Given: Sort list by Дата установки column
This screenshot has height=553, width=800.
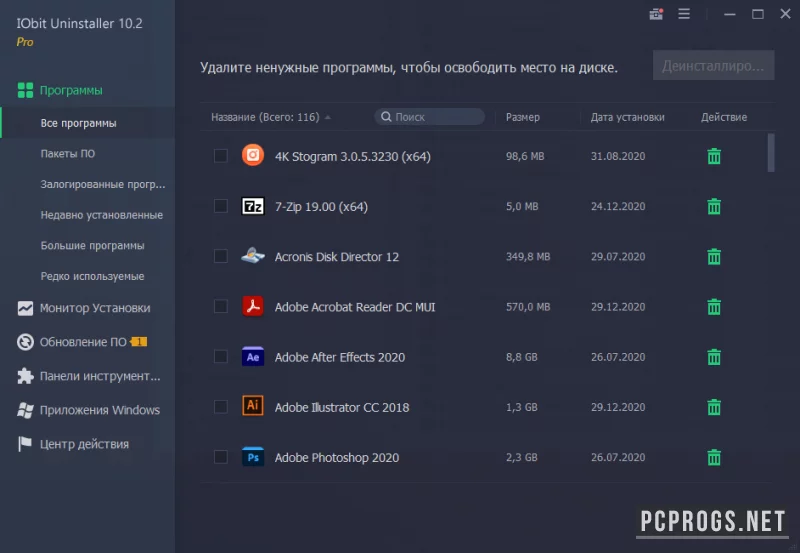Looking at the screenshot, I should [x=628, y=117].
